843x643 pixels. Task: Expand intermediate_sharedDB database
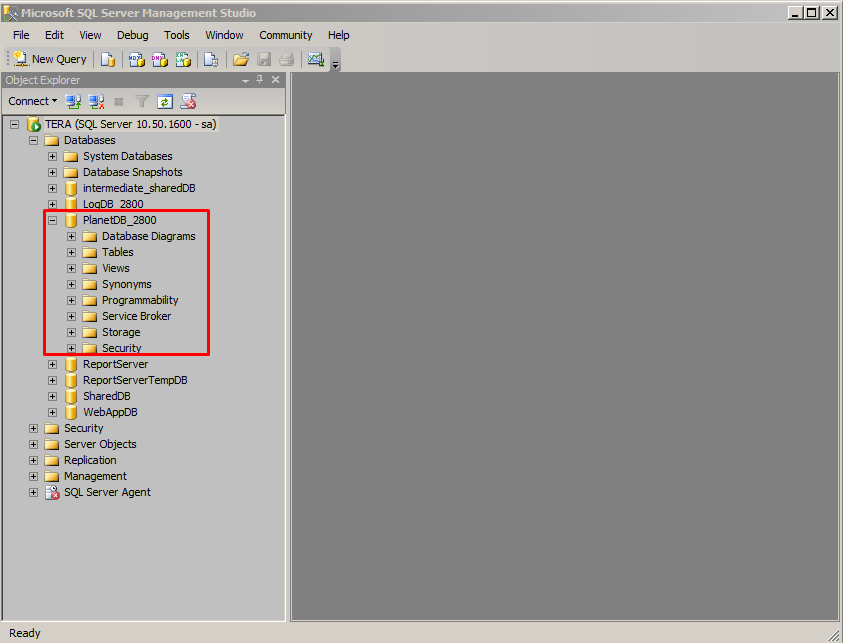click(x=52, y=188)
